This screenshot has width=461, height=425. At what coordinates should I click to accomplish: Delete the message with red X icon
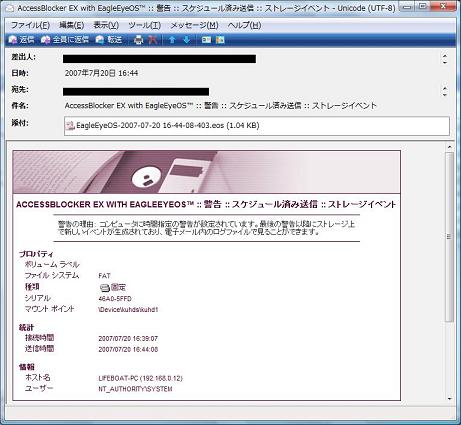click(153, 40)
